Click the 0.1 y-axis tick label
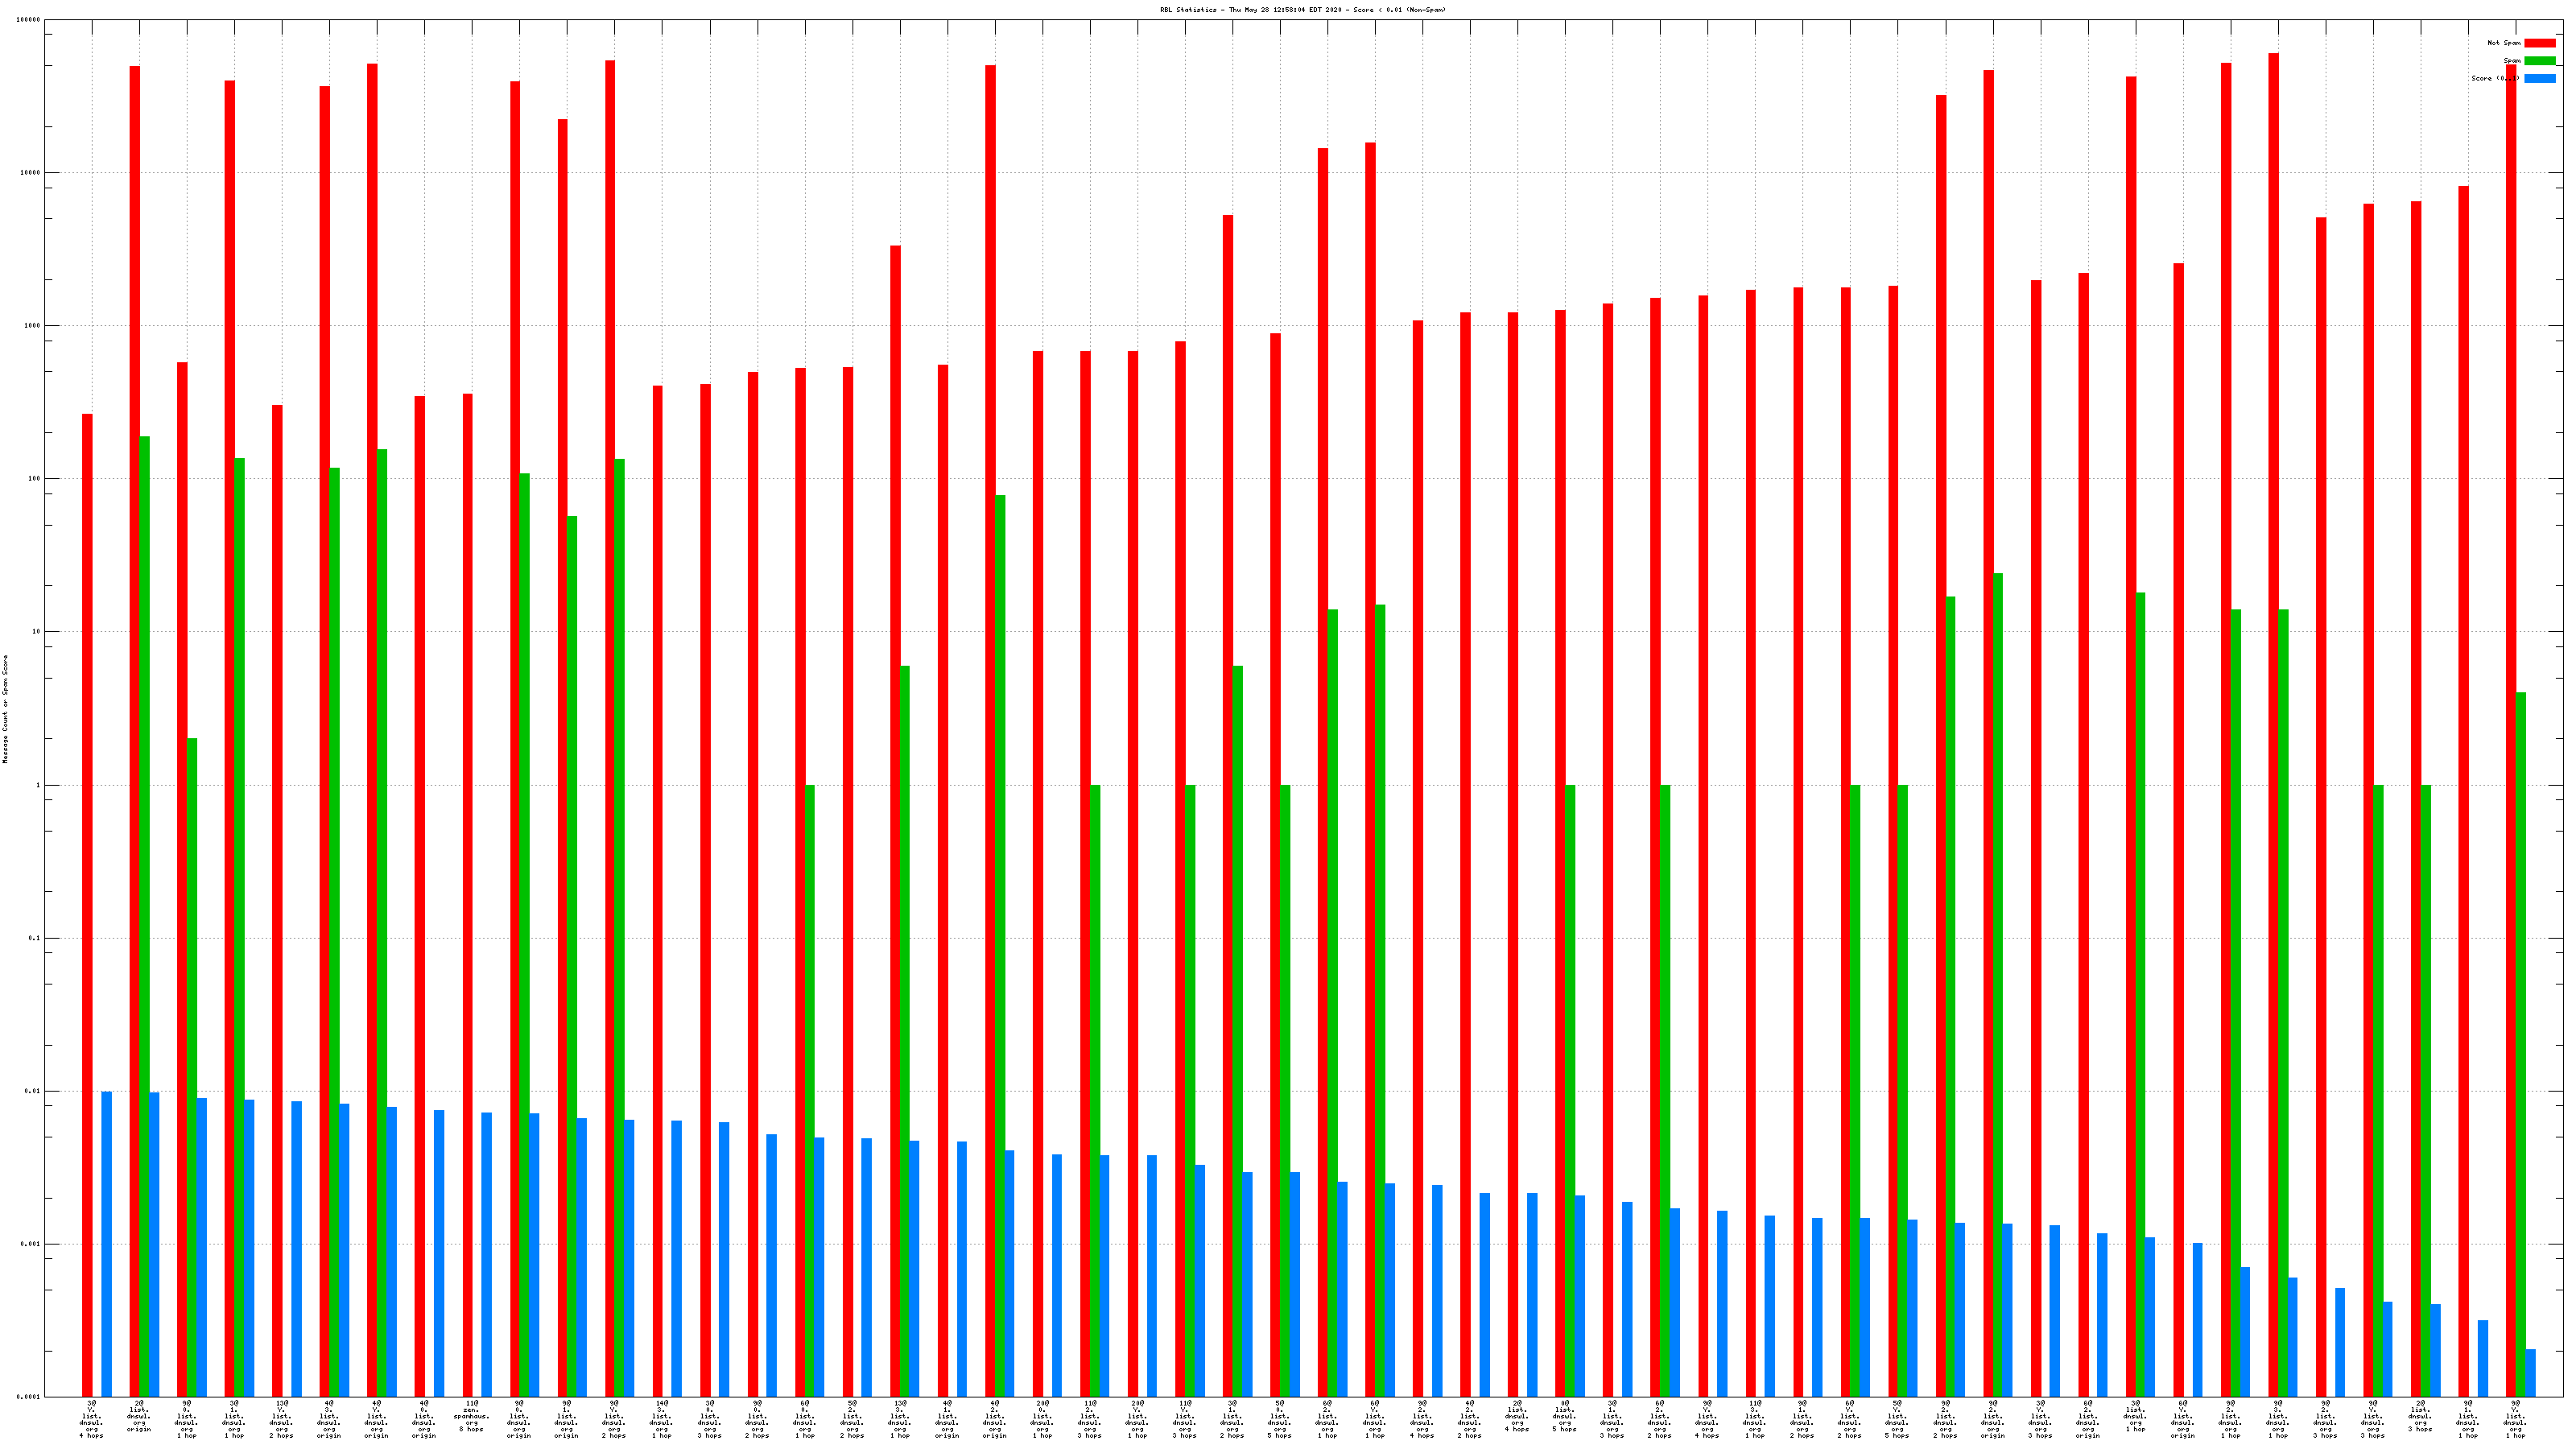The image size is (2576, 1449). (x=34, y=938)
